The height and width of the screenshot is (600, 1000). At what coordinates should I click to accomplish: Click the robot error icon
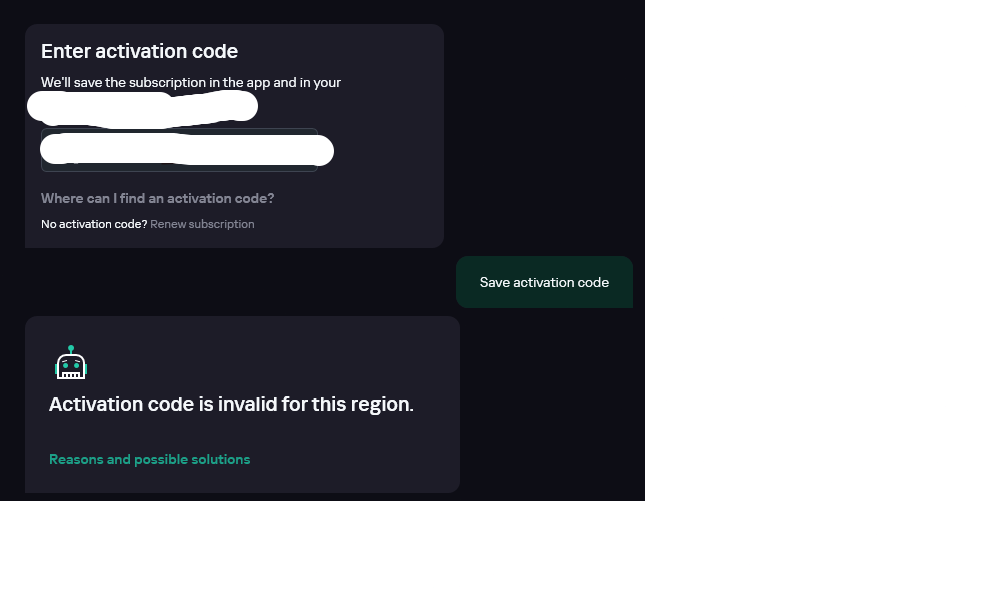(71, 362)
